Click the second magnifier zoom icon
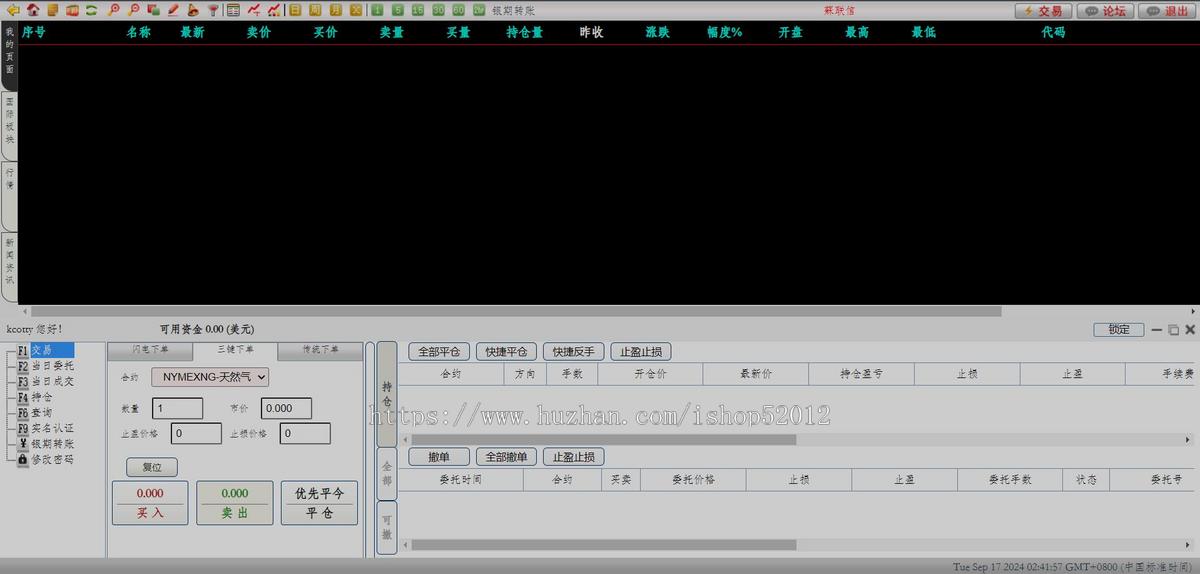Screen dimensions: 1200x574 (134, 10)
